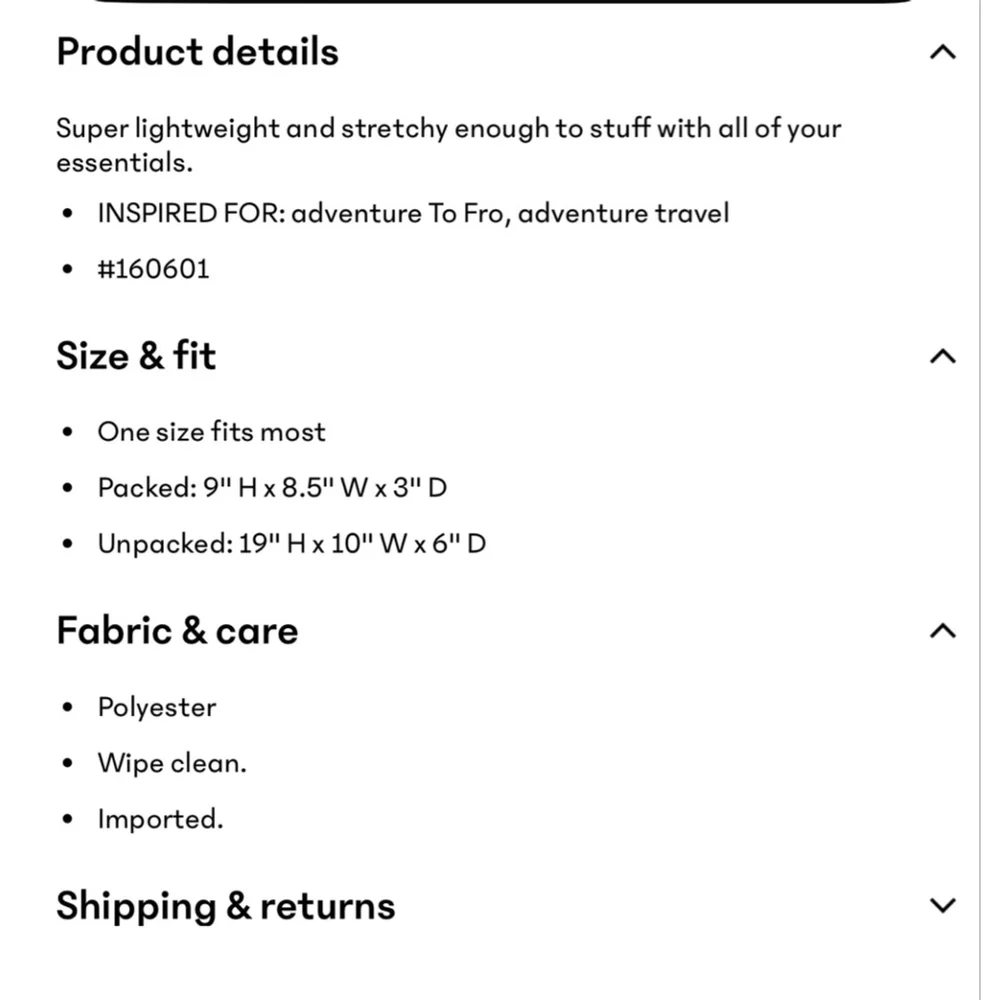This screenshot has height=1000, width=1000.
Task: Expand Shipping & returns with its chevron
Action: pyautogui.click(x=942, y=906)
